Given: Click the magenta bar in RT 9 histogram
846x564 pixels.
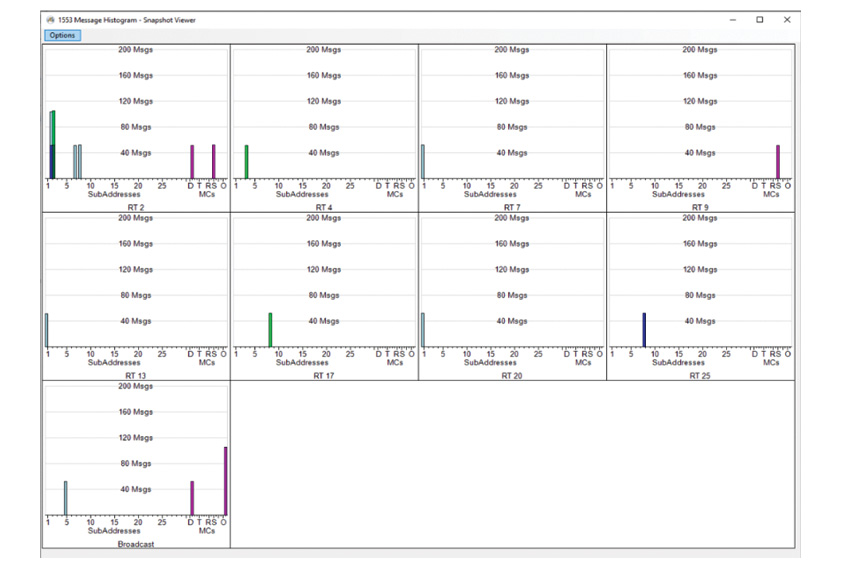Looking at the screenshot, I should pyautogui.click(x=778, y=161).
